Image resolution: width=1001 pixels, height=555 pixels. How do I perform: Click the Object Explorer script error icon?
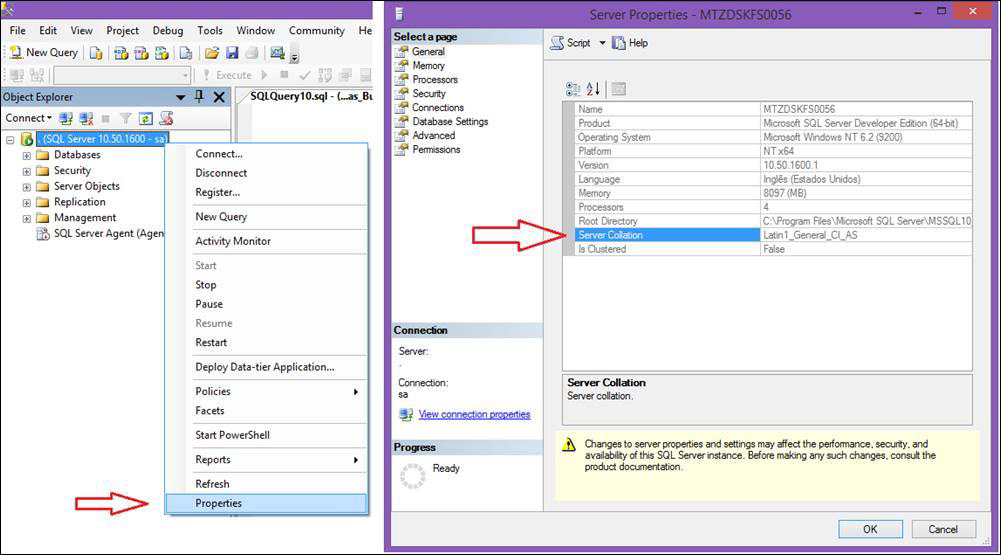coord(167,118)
